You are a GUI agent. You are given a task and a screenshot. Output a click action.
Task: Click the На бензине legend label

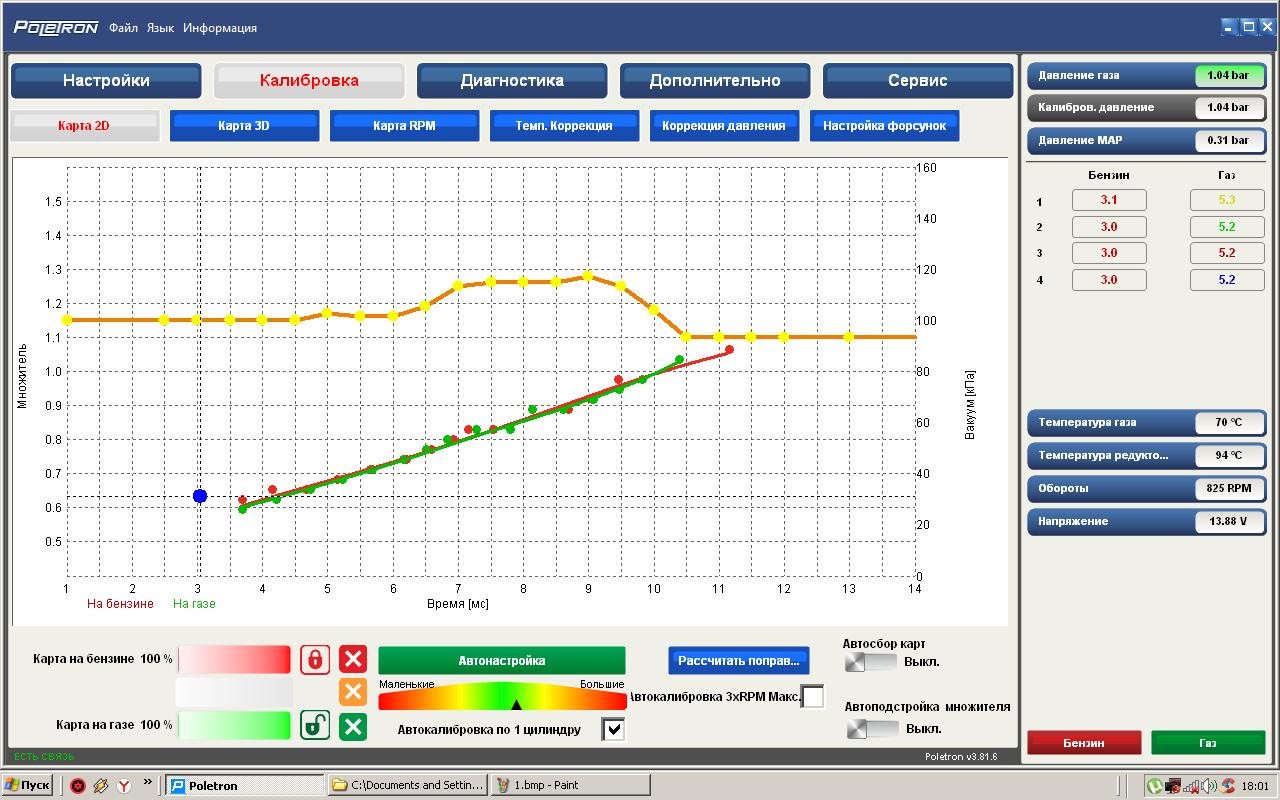click(x=120, y=604)
